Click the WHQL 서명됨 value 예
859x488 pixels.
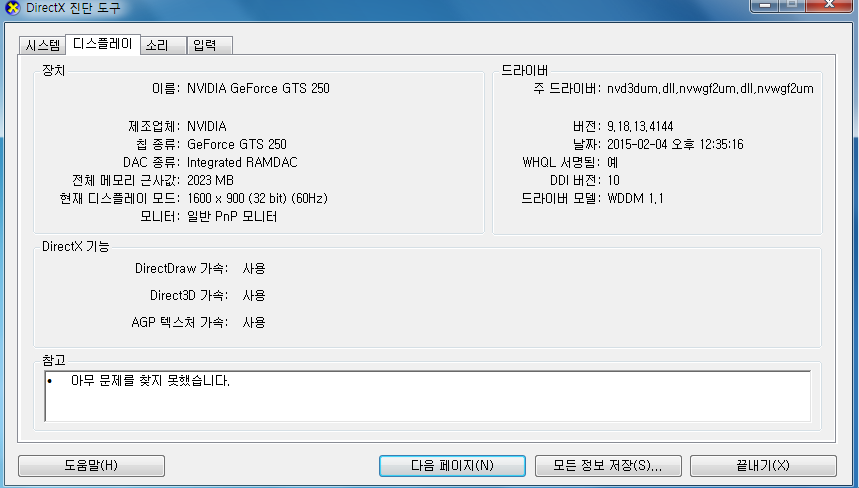click(612, 163)
